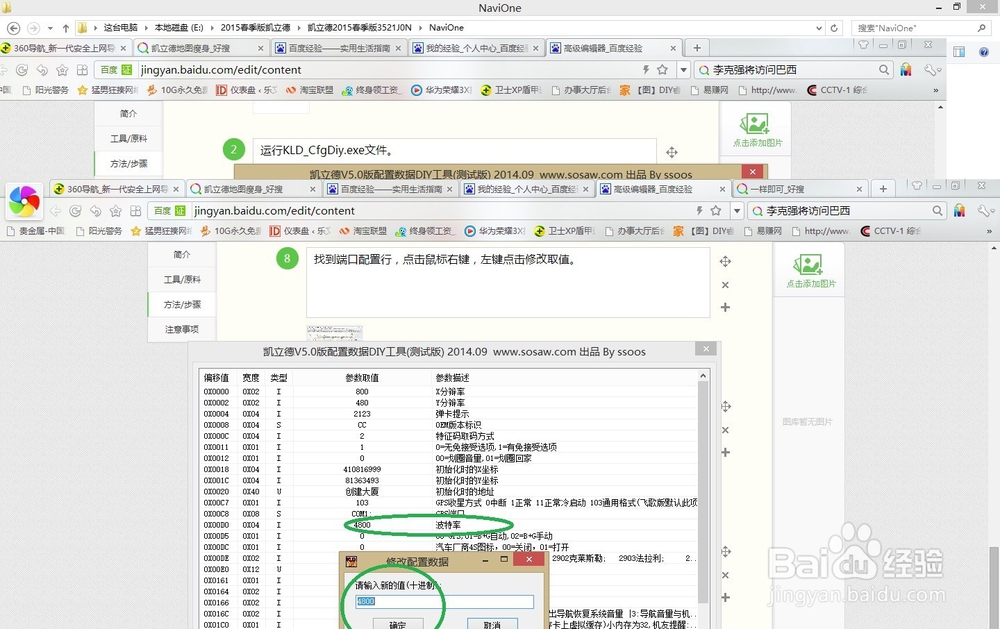Viewport: 1000px width, 629px height.
Task: Select the 410816999 value cell in table
Action: point(362,469)
